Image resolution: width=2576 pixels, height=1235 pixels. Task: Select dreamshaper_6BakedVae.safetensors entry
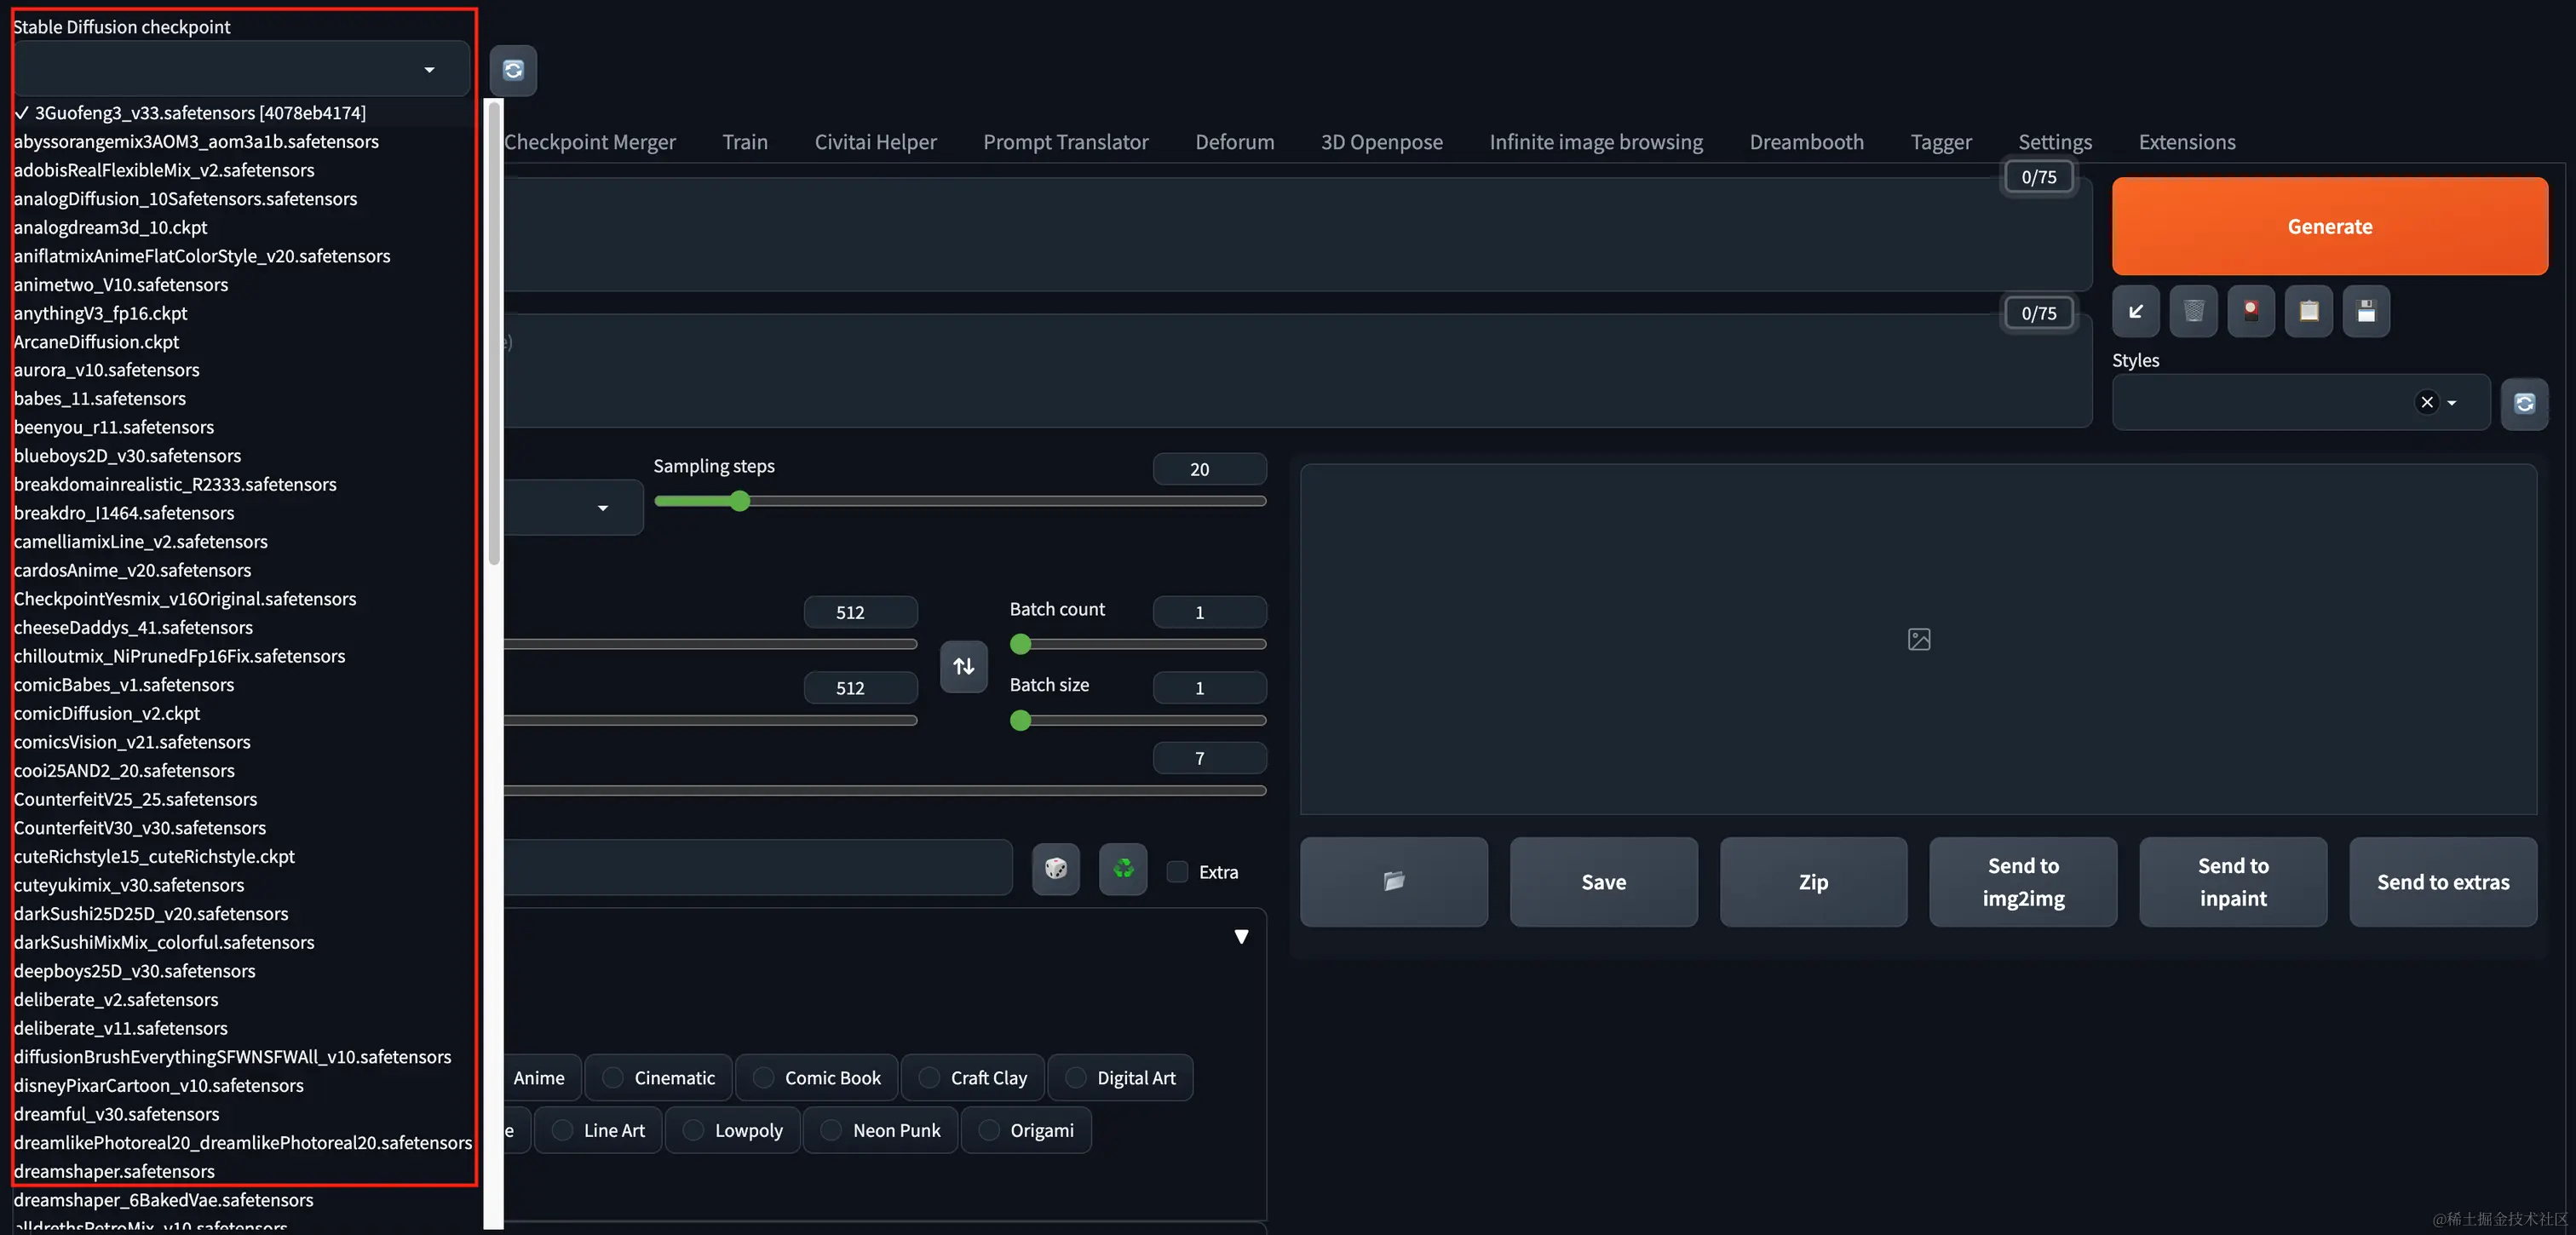click(x=163, y=1199)
